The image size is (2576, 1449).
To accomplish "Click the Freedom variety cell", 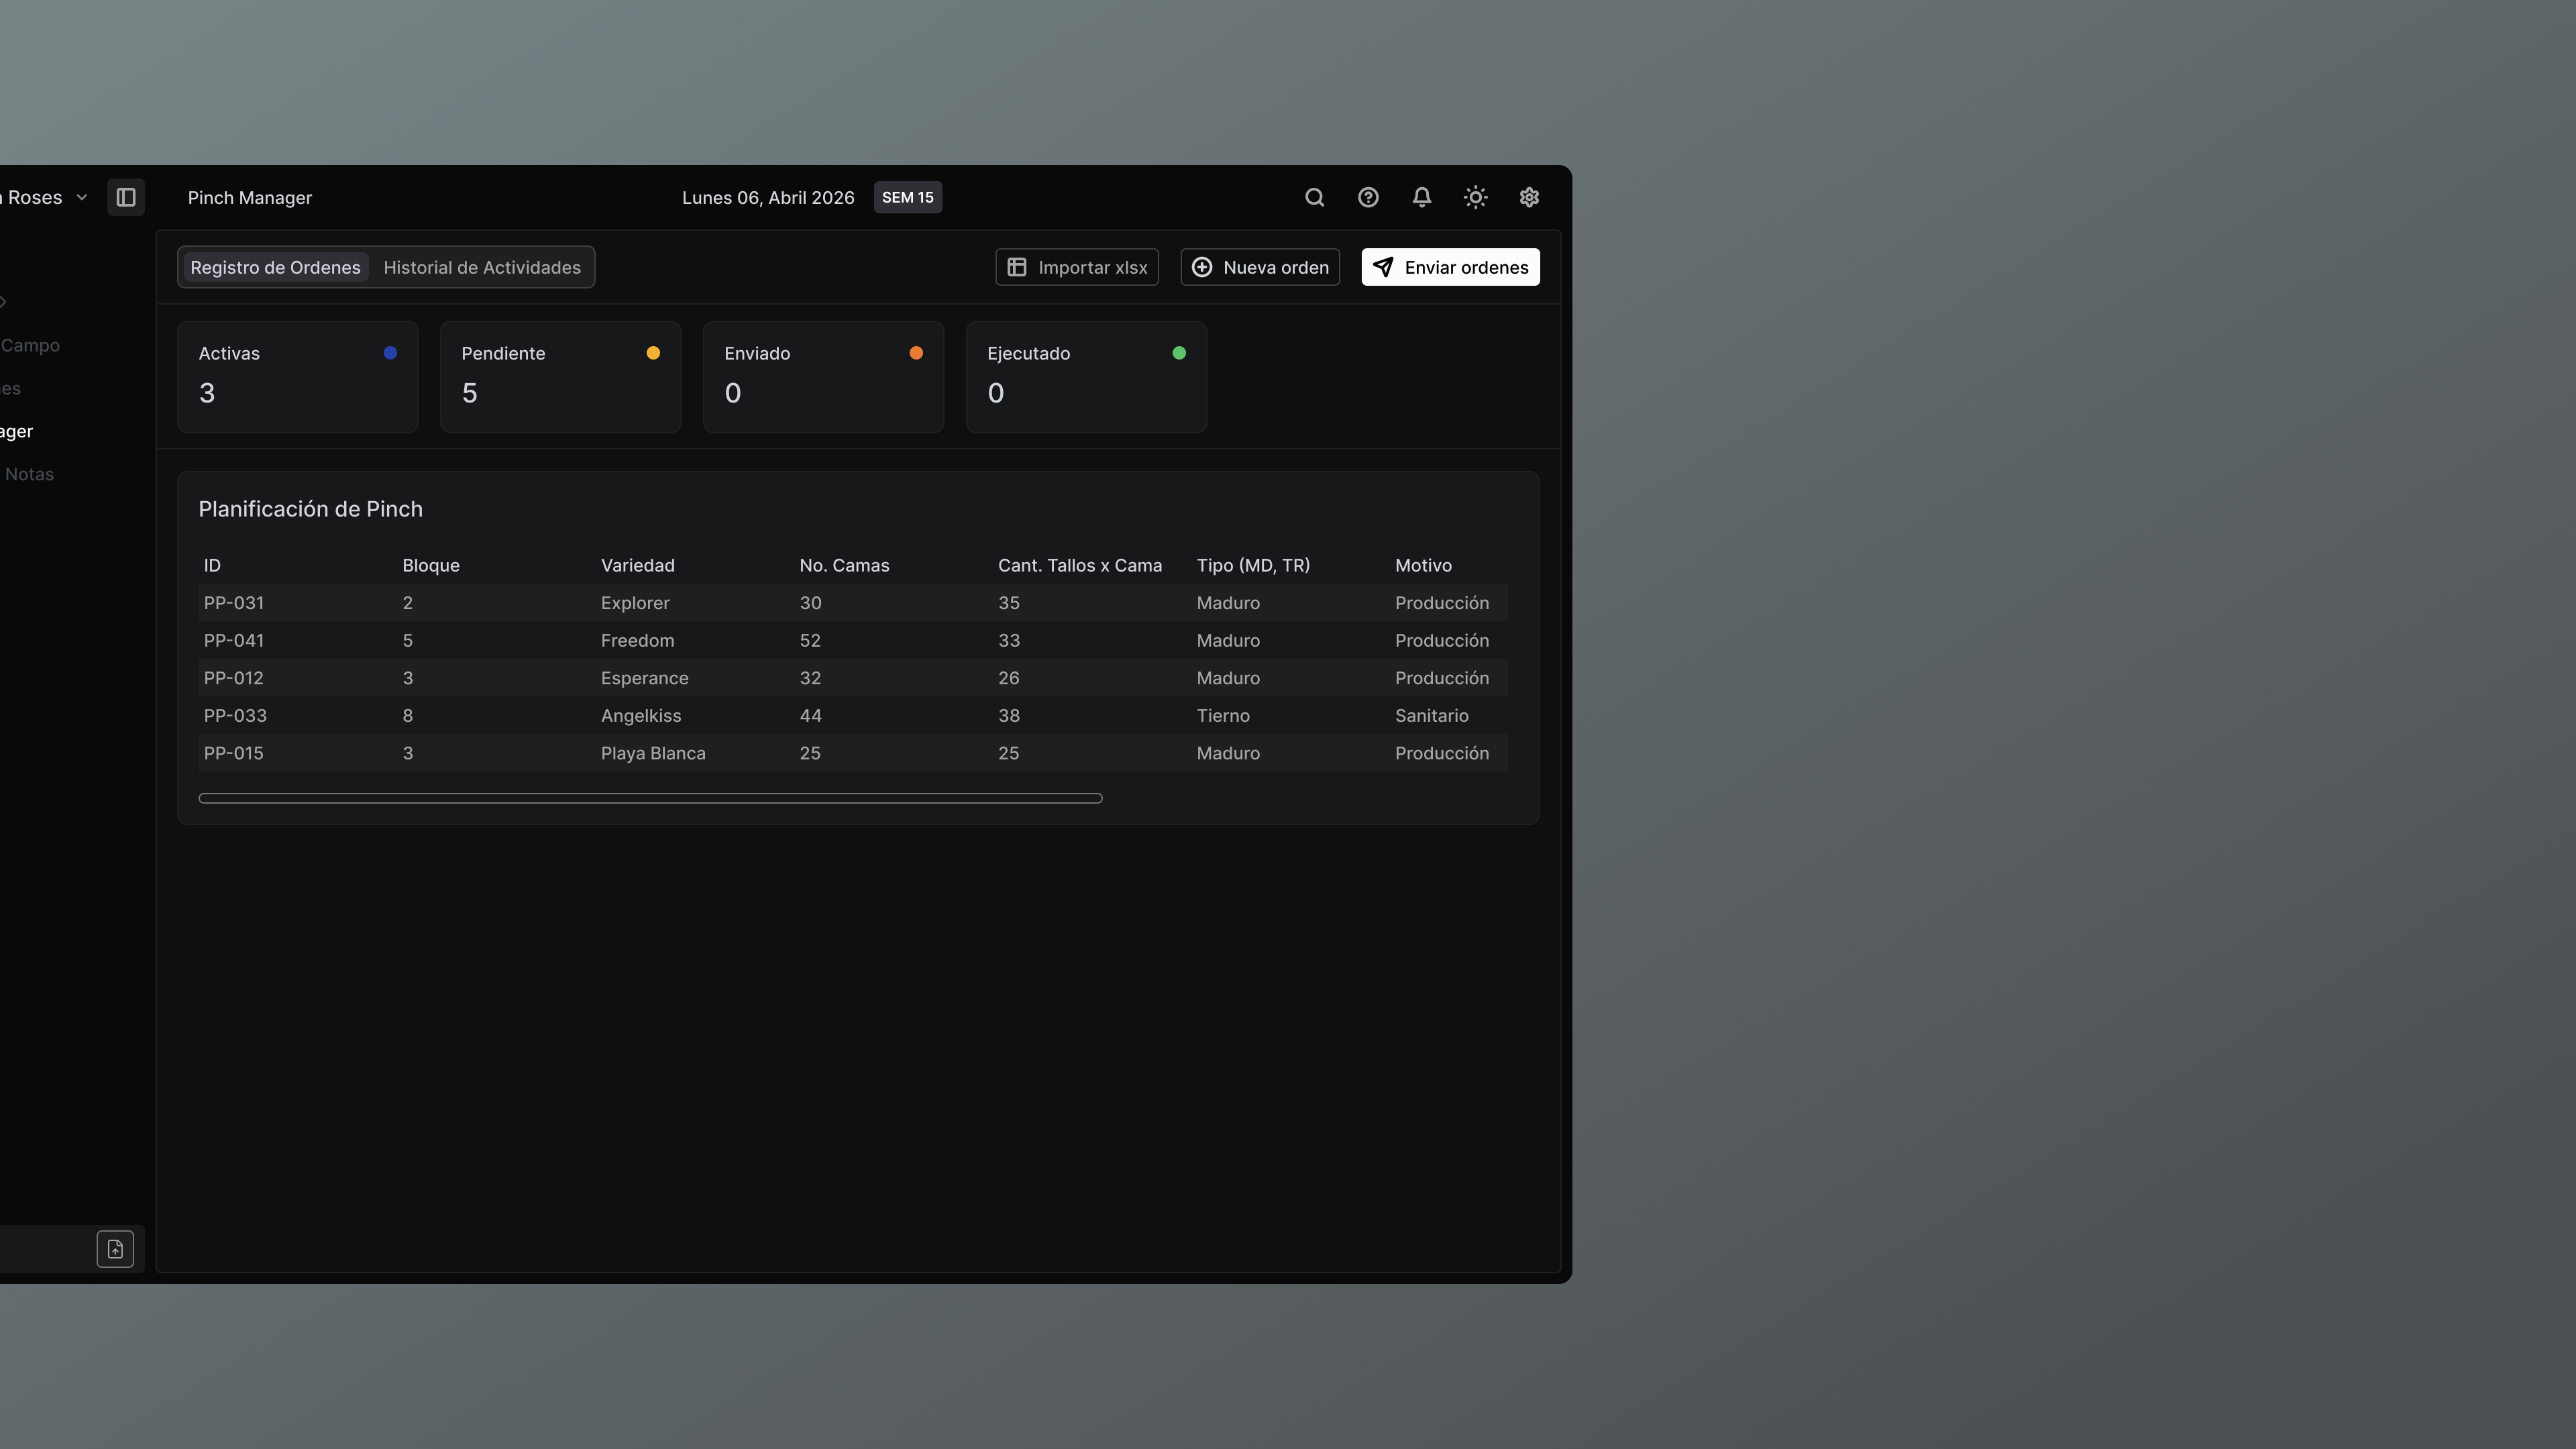I will (637, 640).
